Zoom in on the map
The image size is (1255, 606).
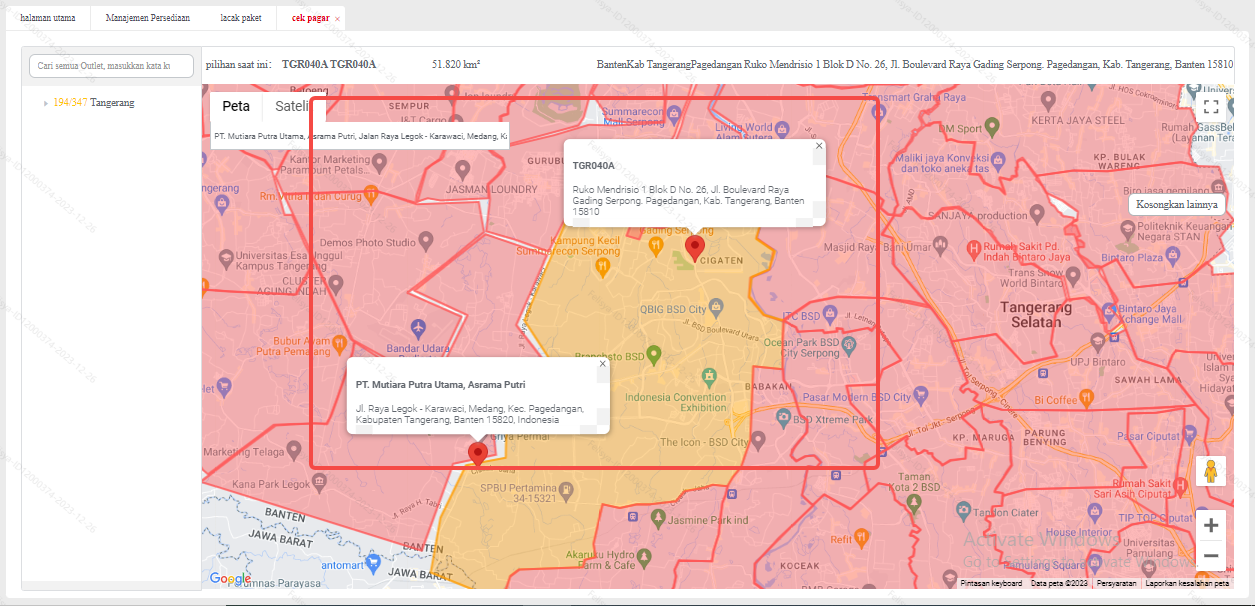(x=1210, y=525)
